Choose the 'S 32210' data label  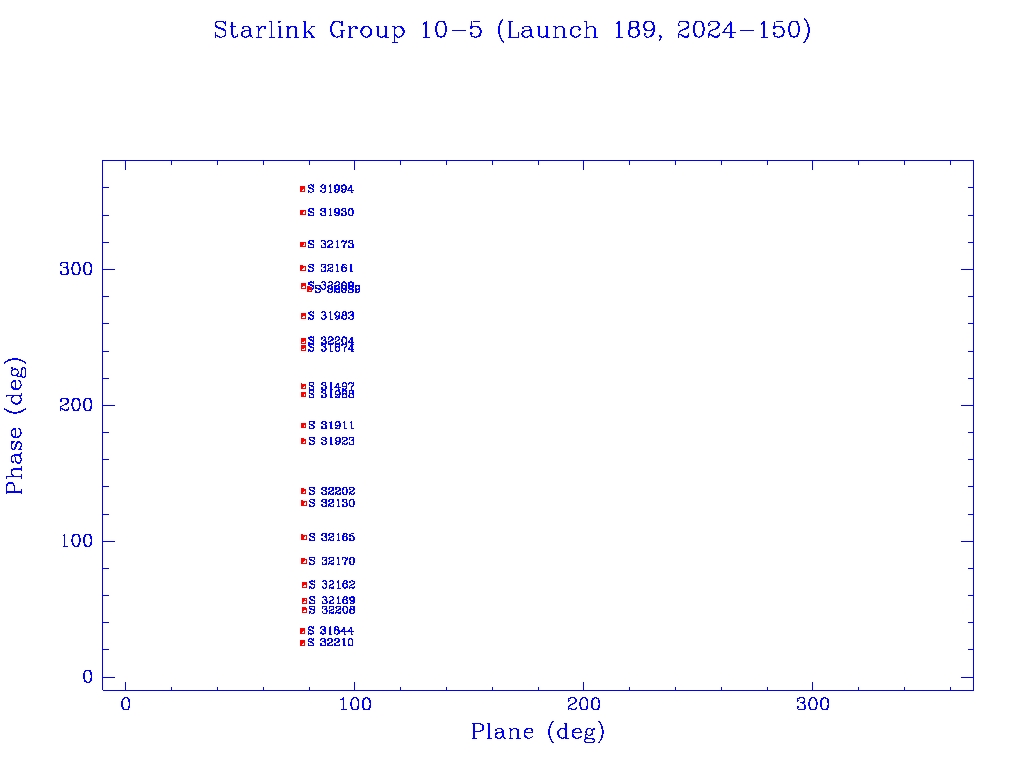point(330,643)
